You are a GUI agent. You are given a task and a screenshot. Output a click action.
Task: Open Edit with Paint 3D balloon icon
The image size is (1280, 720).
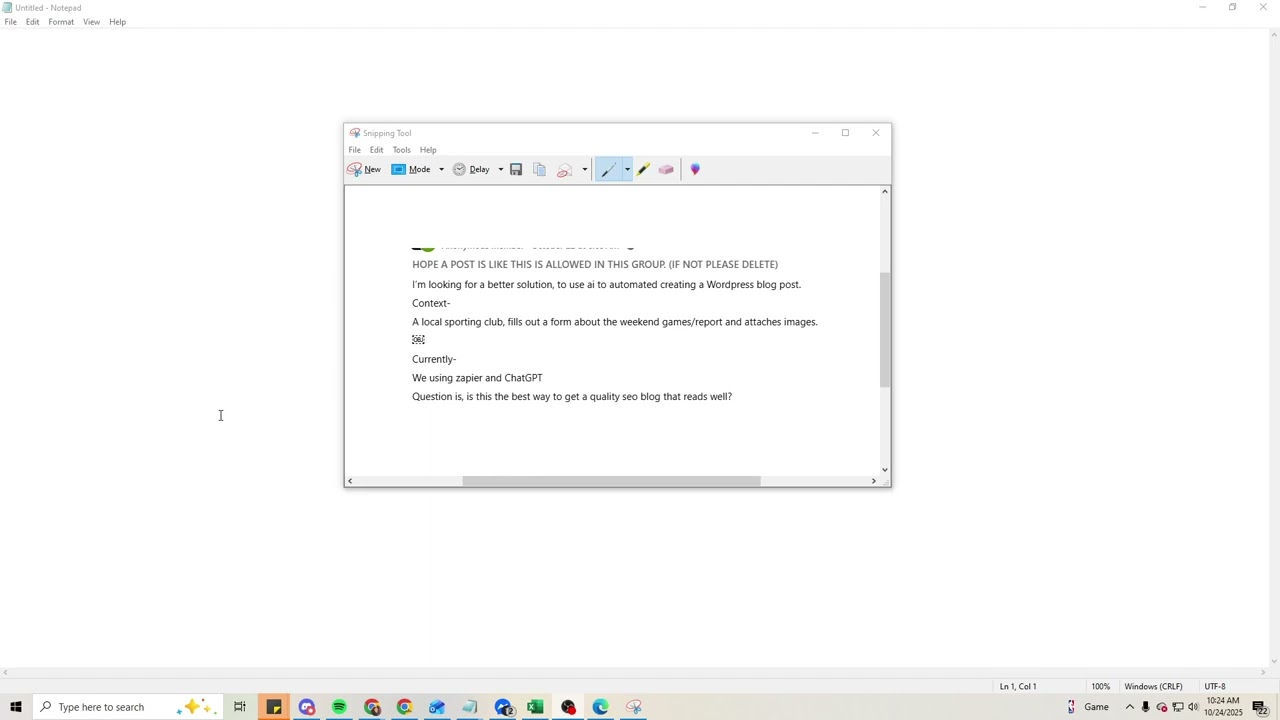point(695,170)
